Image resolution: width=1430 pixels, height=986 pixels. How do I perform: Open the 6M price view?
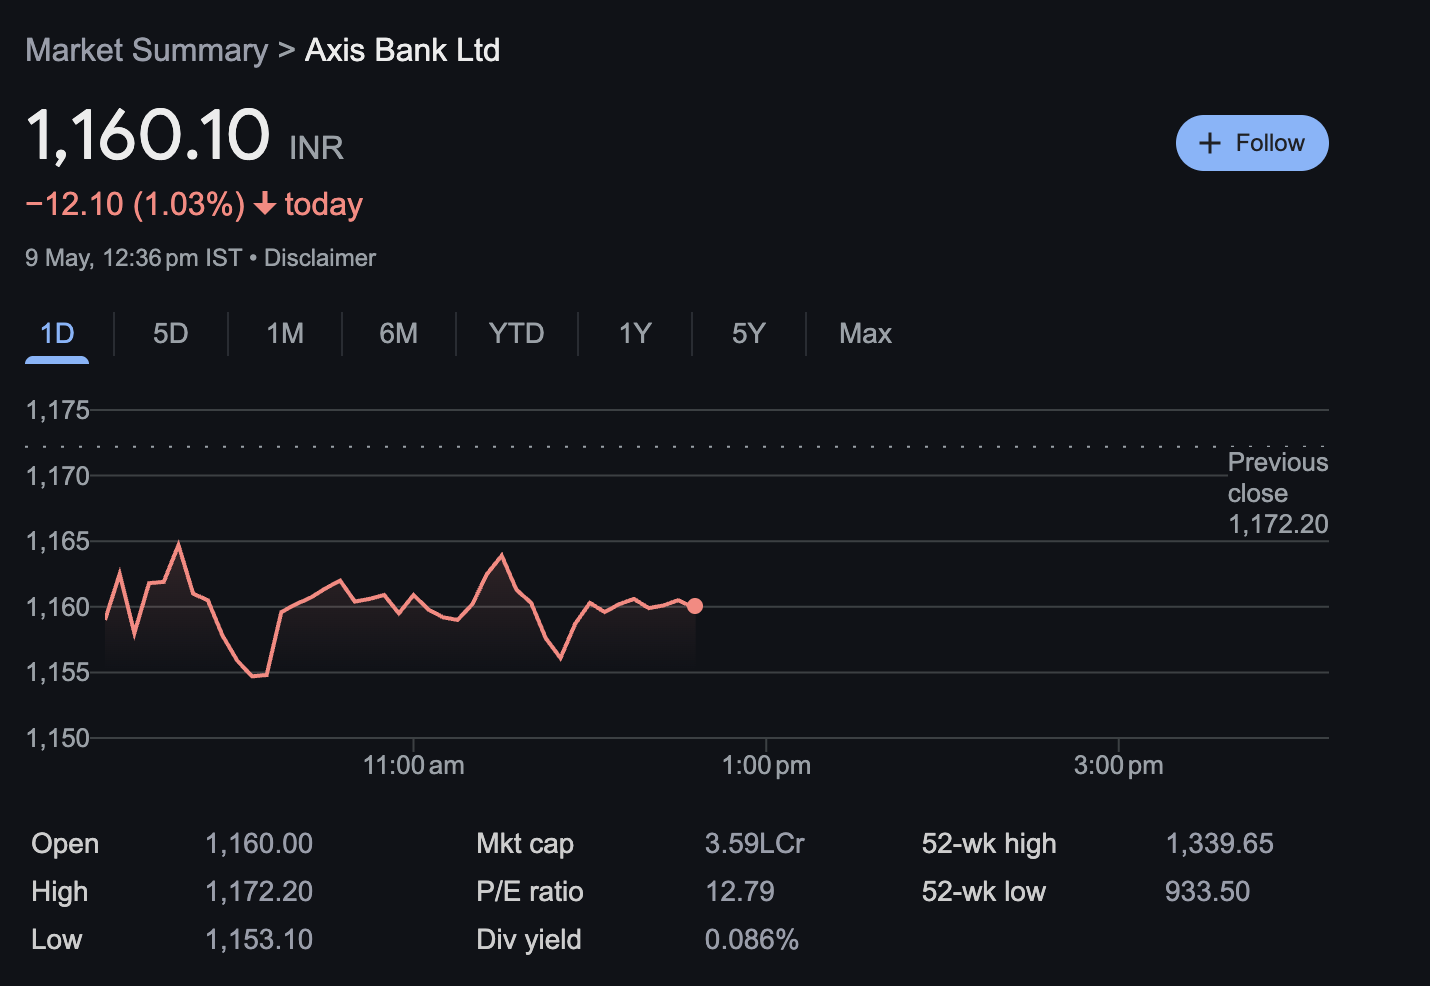click(398, 333)
